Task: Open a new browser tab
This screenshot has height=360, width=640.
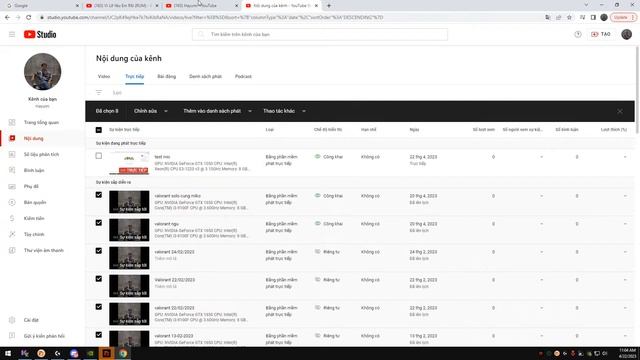Action: [329, 6]
